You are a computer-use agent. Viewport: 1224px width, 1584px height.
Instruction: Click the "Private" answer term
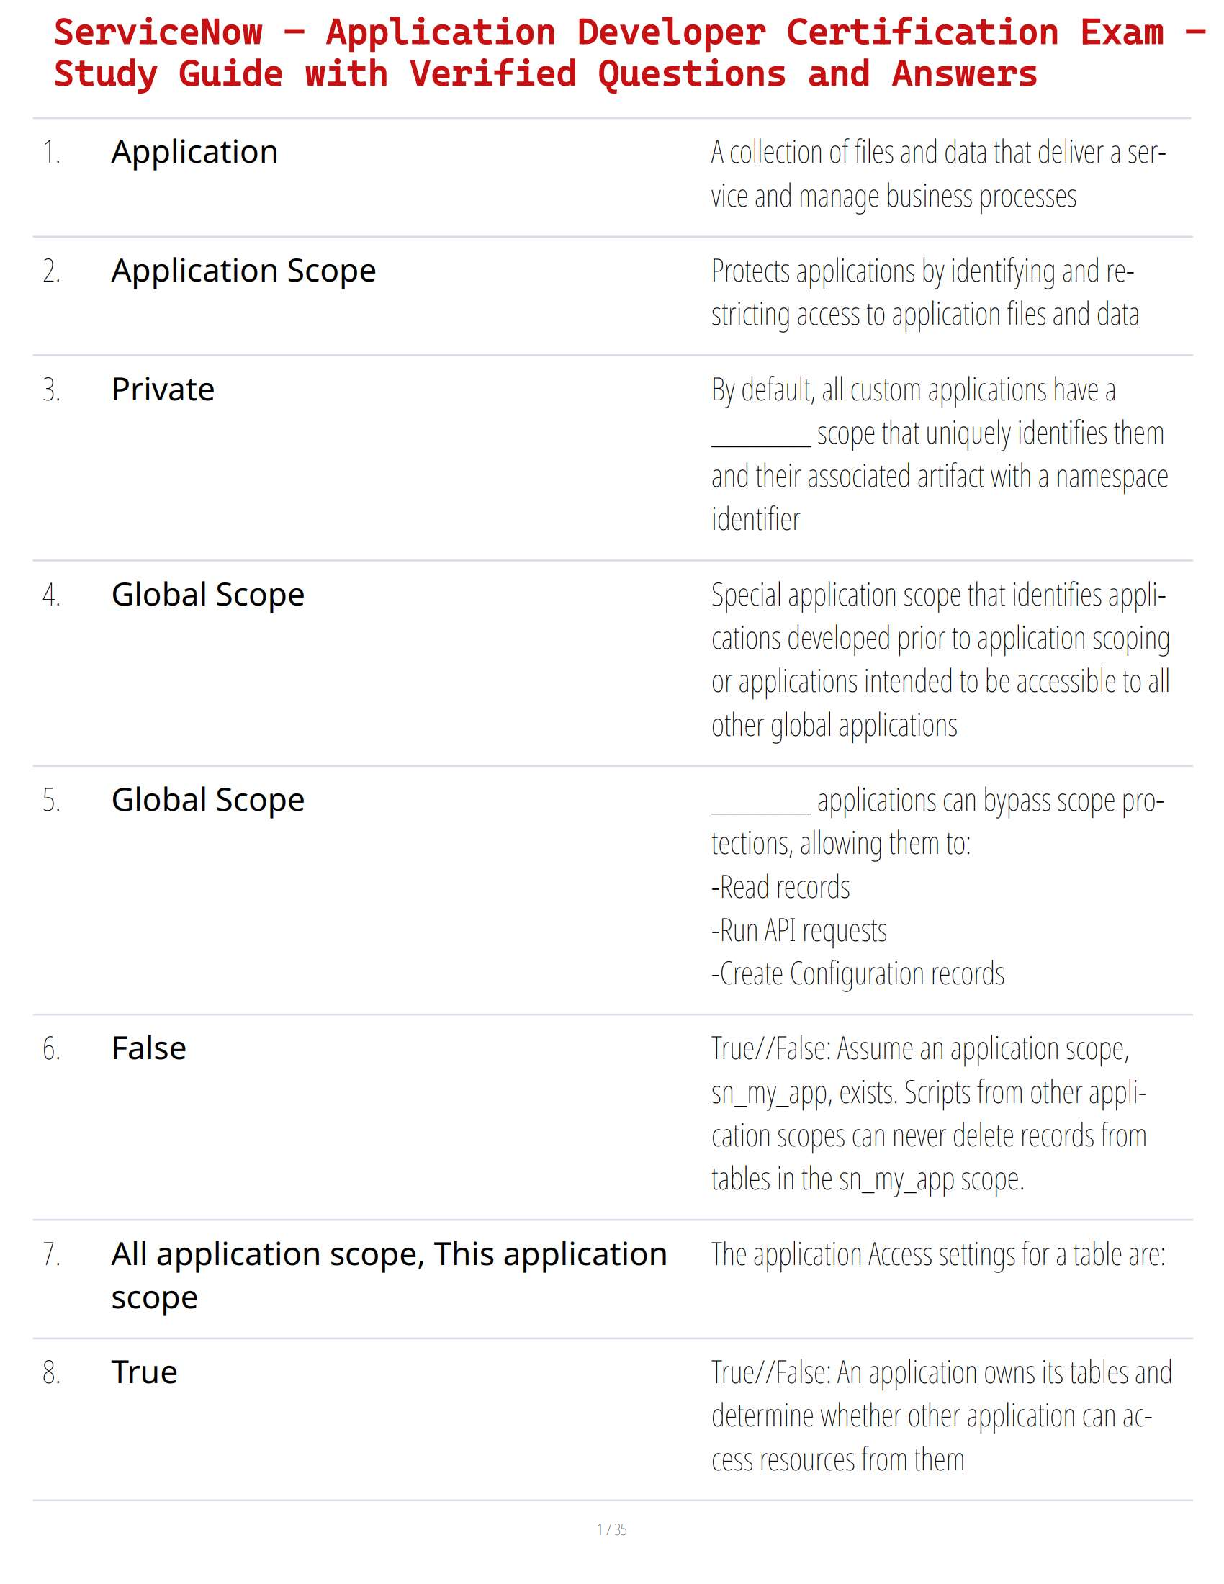(x=163, y=389)
